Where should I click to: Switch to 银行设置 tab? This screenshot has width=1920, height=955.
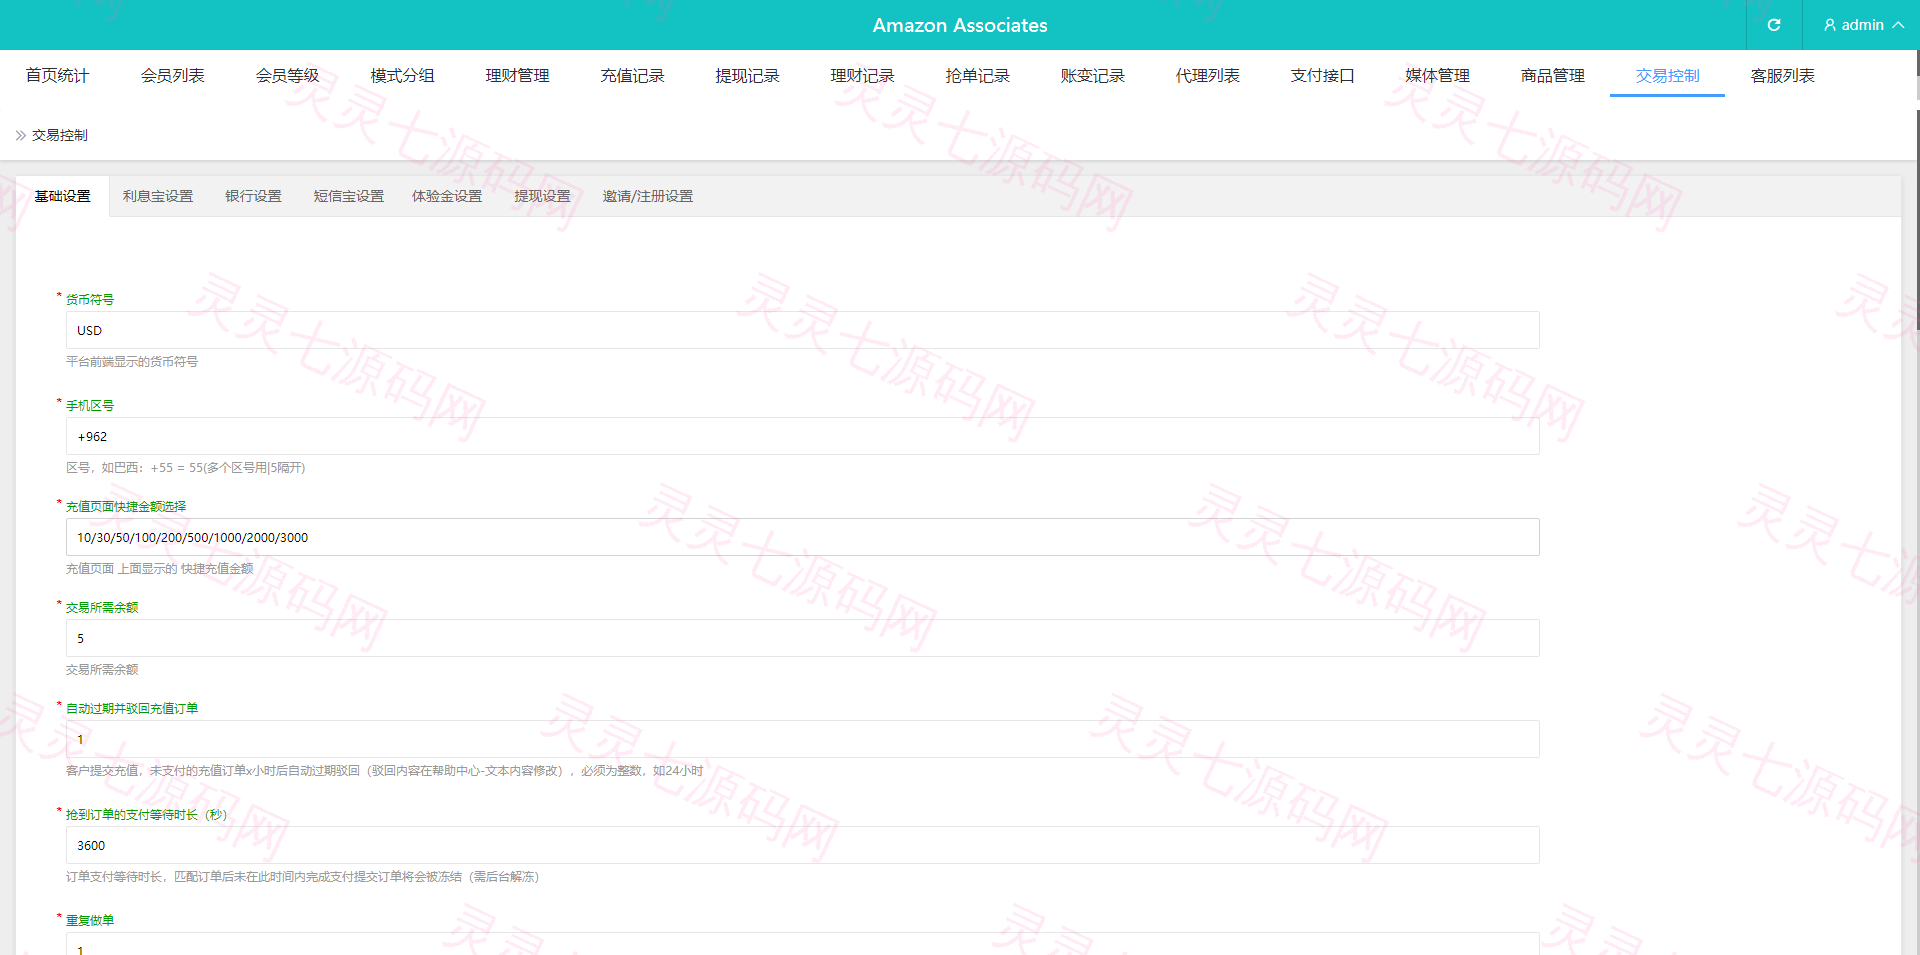point(253,196)
